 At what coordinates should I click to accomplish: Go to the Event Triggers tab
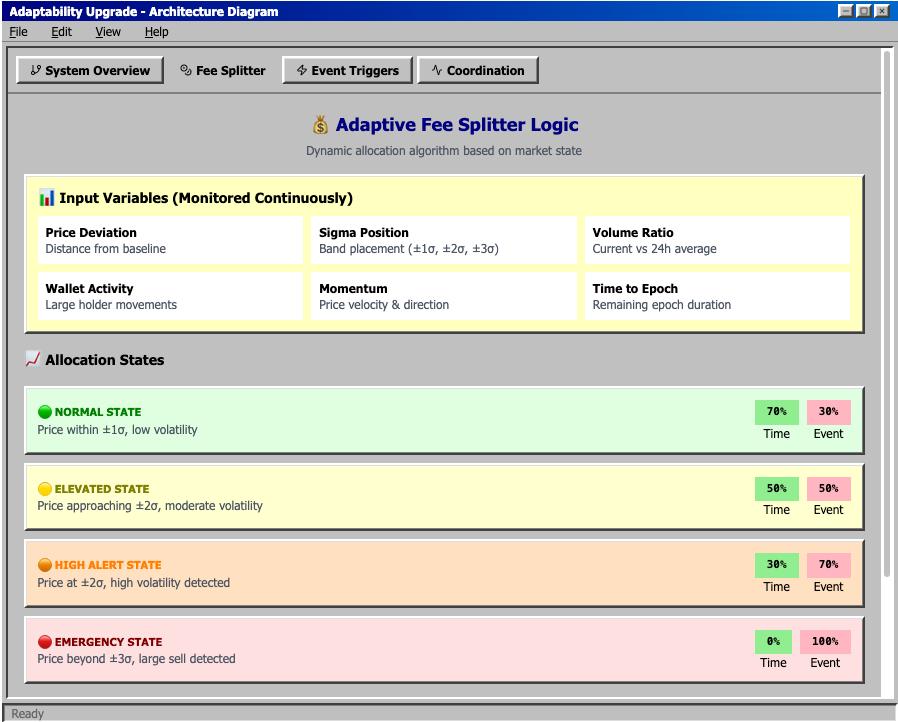(347, 70)
